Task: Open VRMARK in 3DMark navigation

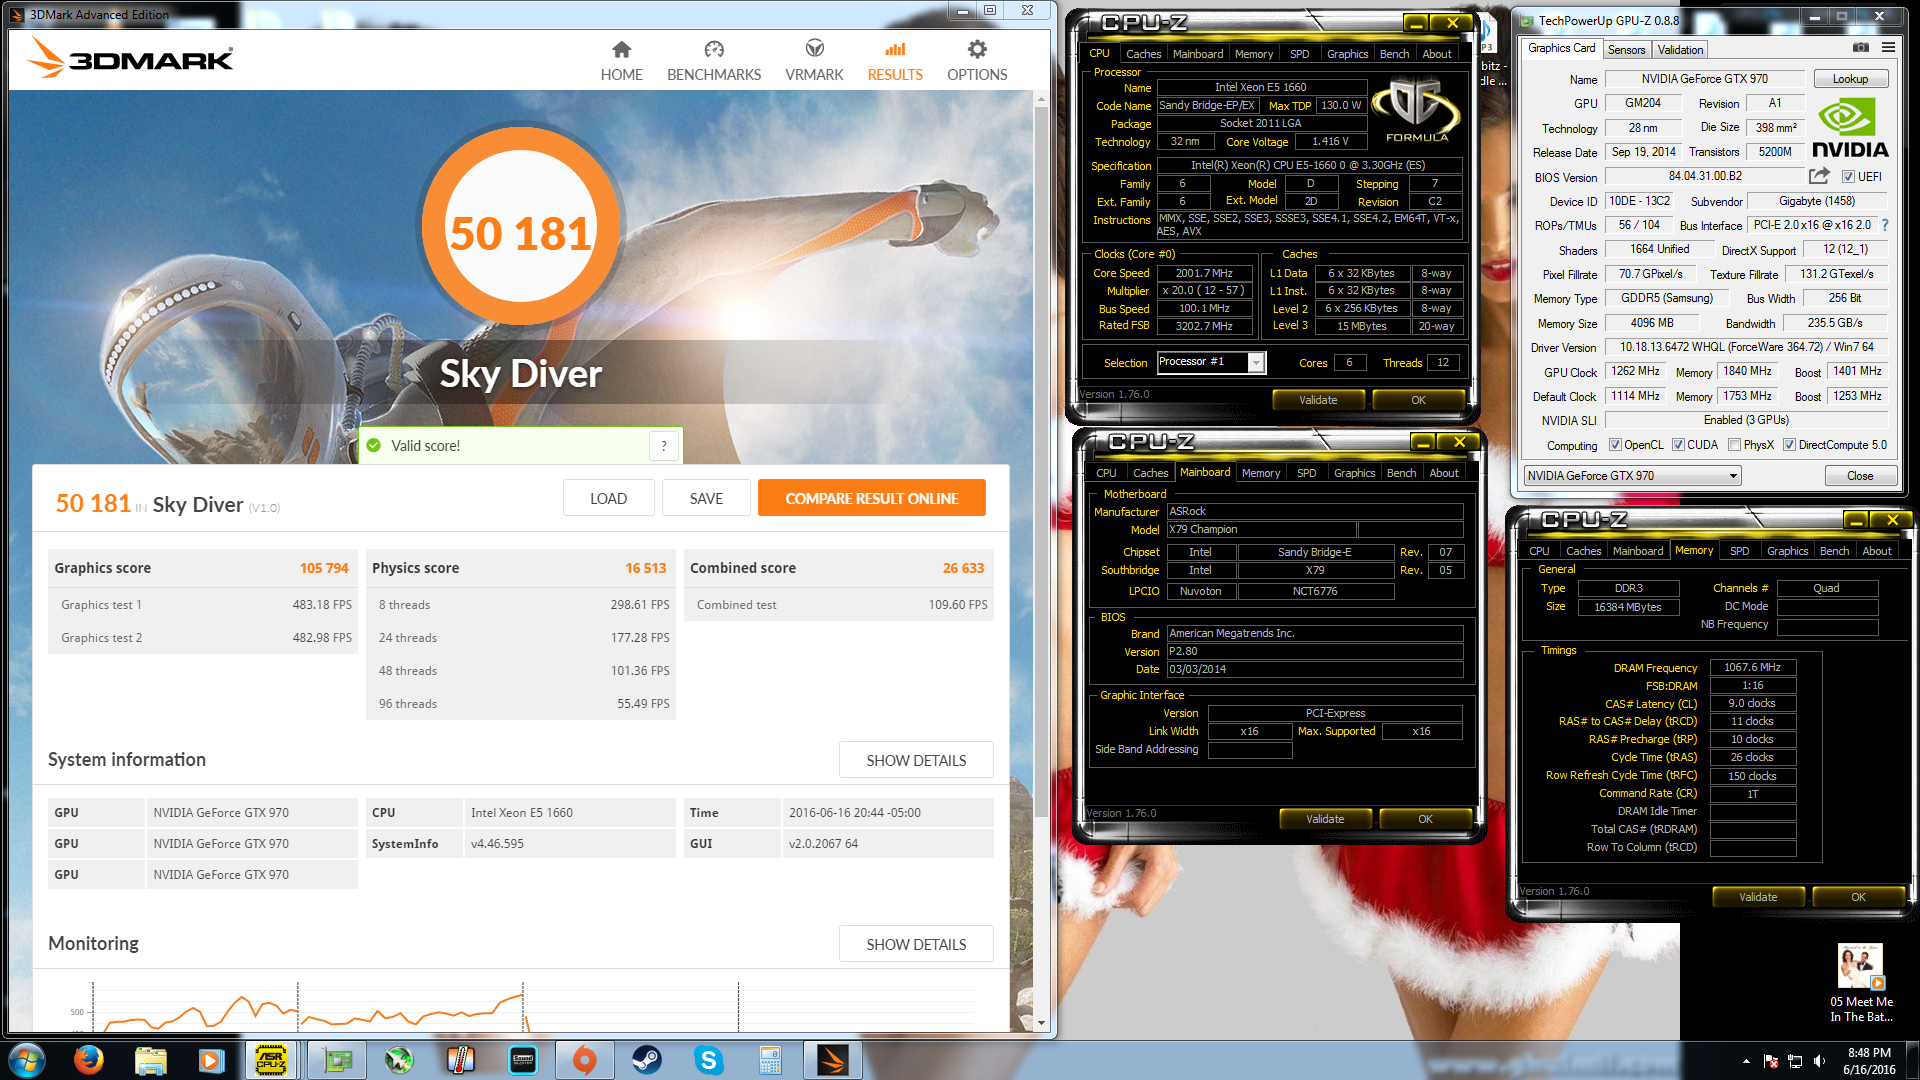Action: (x=814, y=61)
